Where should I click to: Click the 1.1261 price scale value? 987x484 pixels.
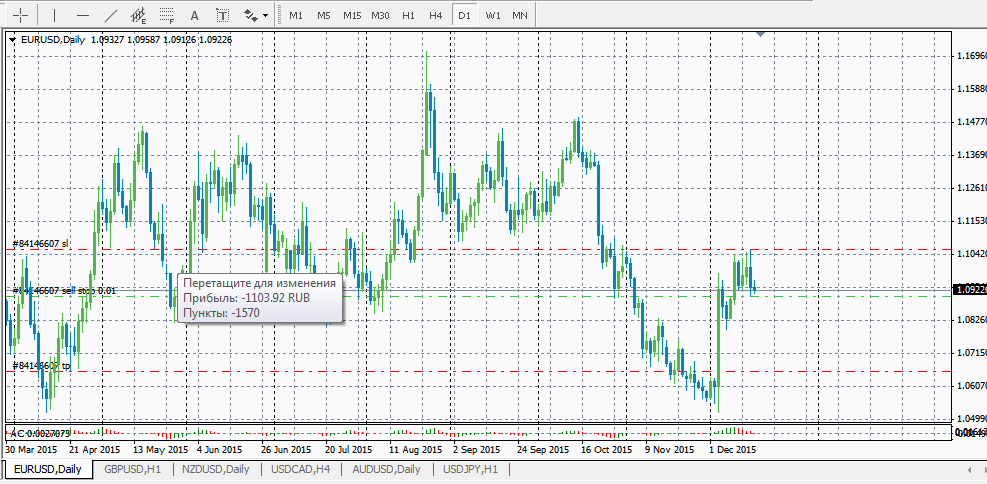[972, 188]
